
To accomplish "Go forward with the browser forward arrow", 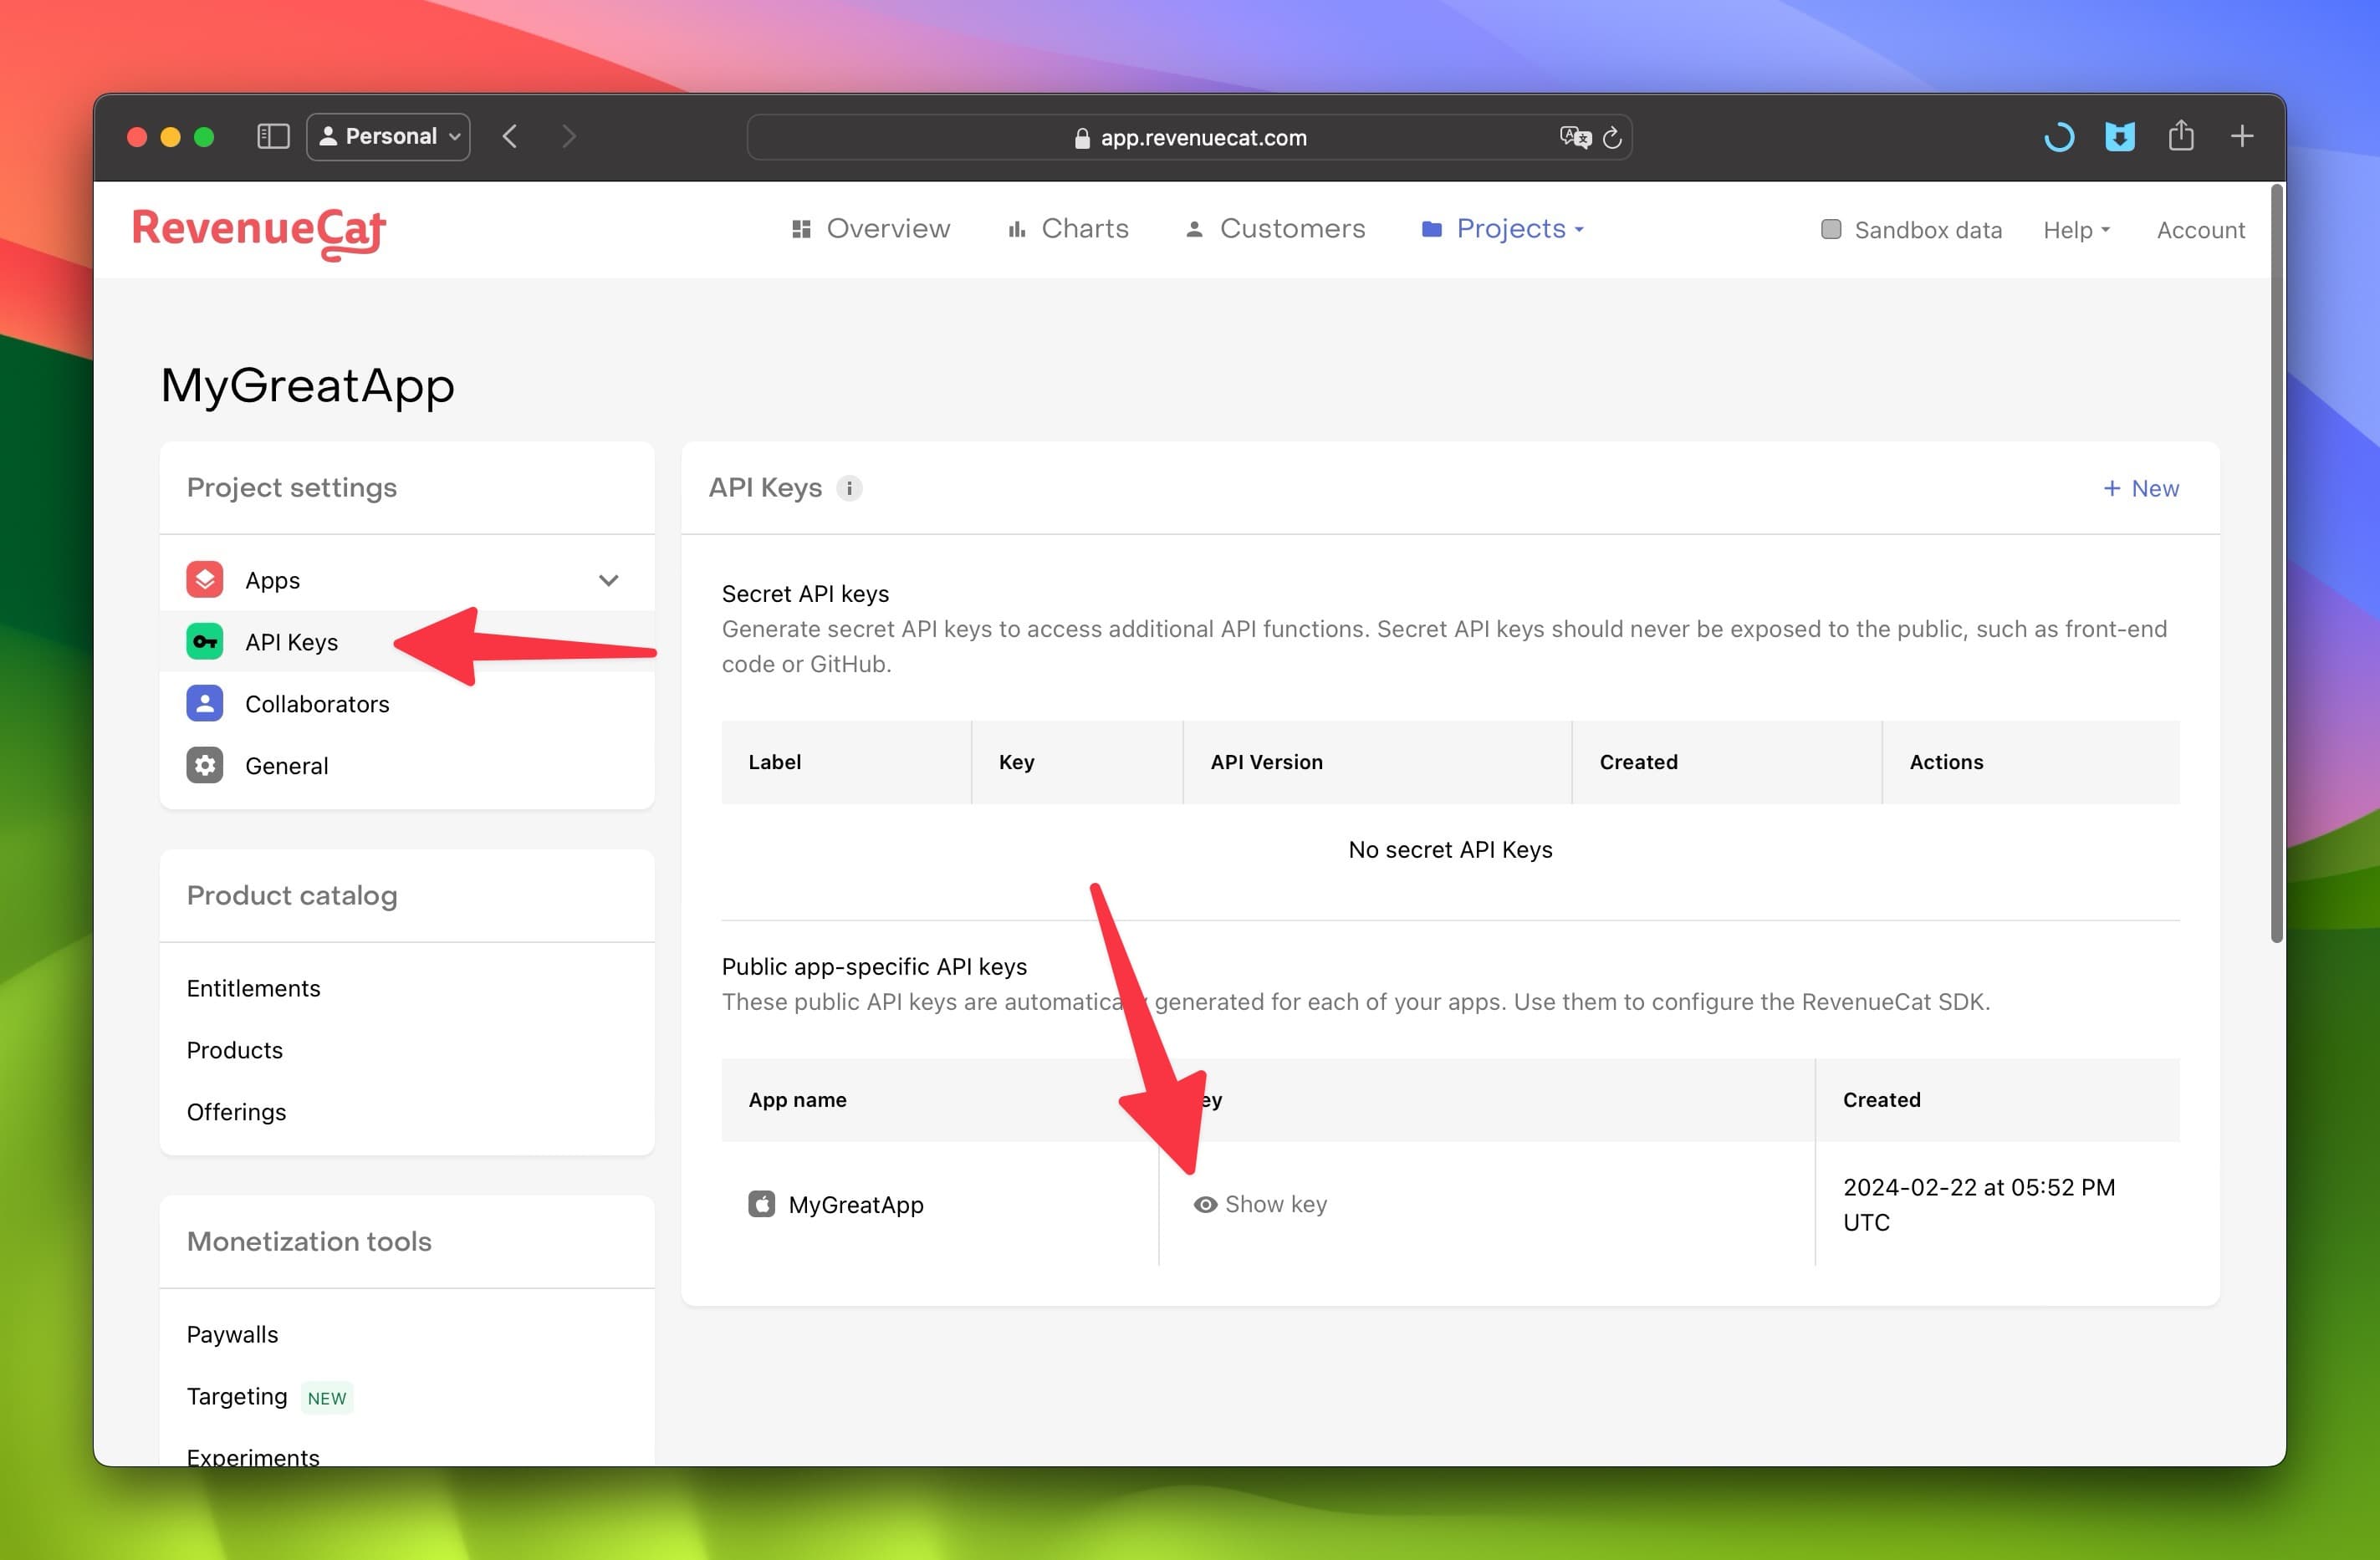I will 569,136.
